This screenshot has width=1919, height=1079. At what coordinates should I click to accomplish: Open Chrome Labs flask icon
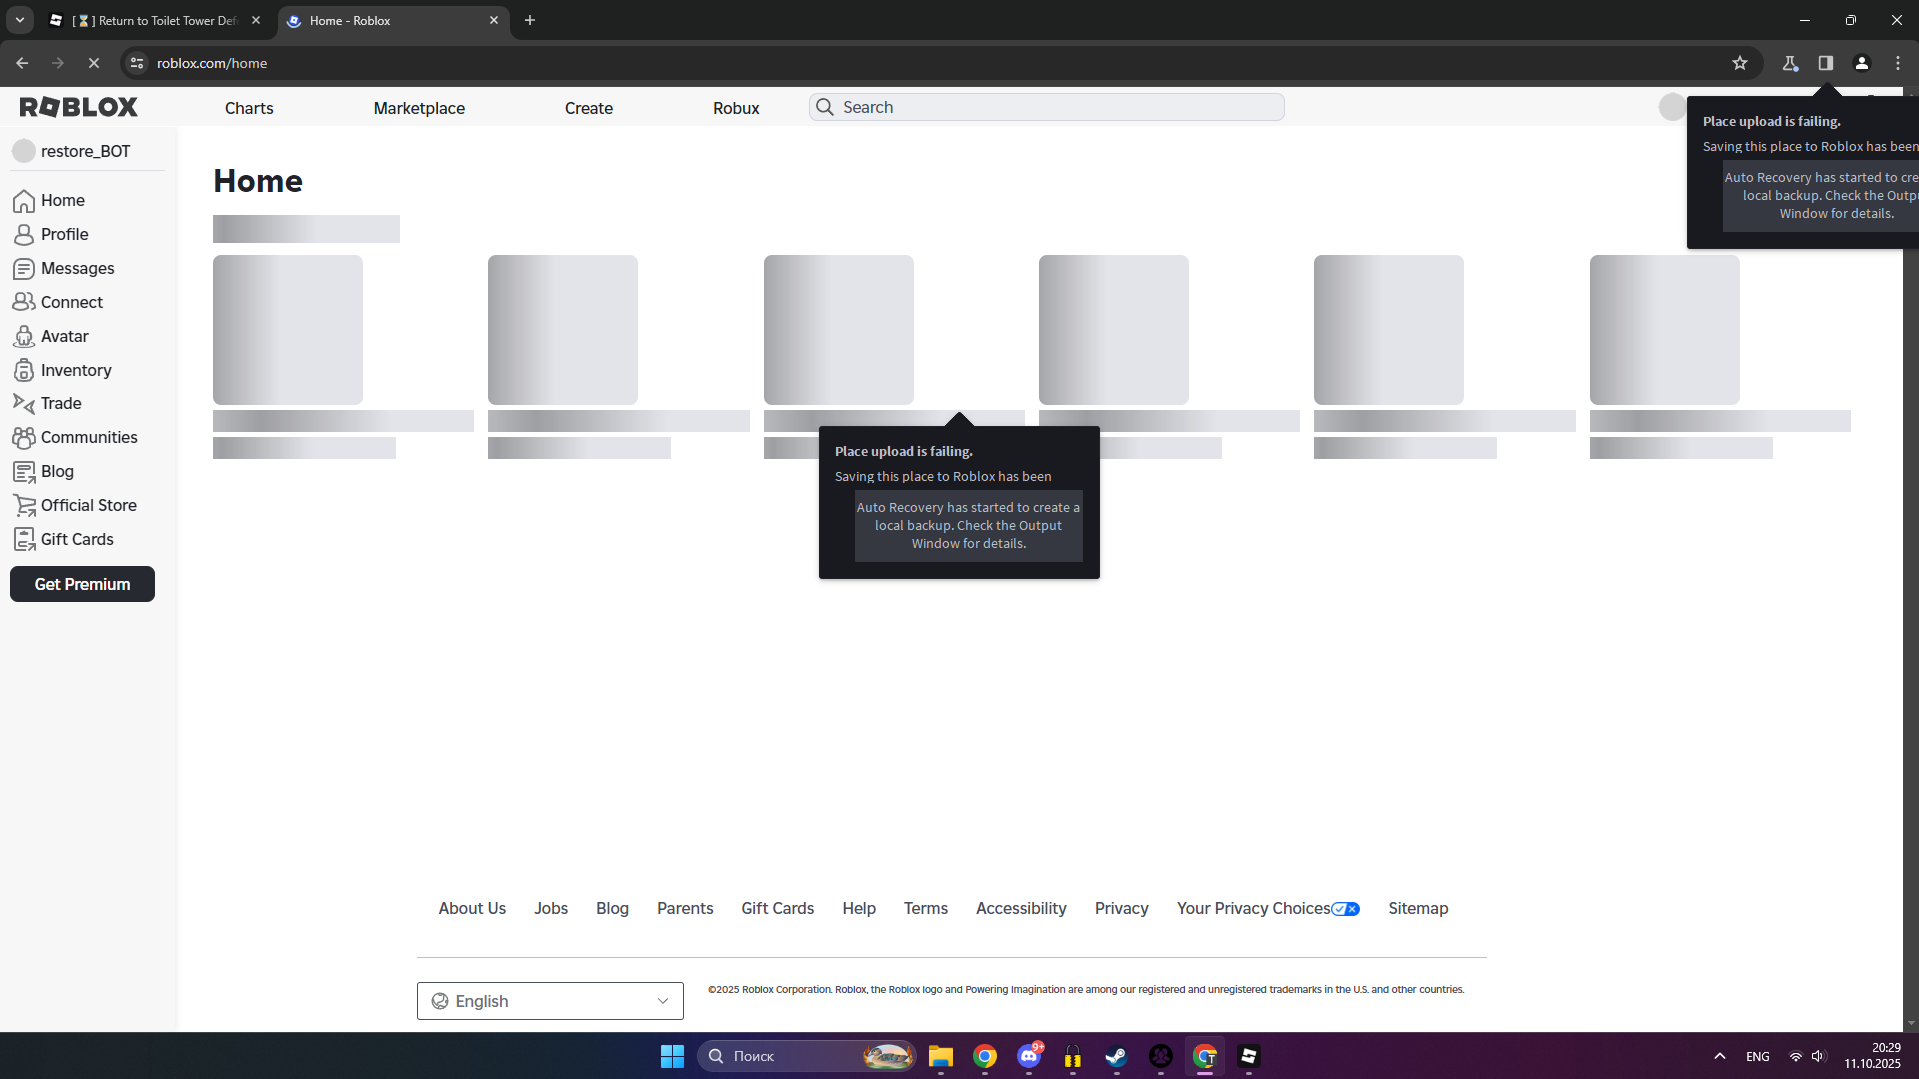pyautogui.click(x=1790, y=63)
